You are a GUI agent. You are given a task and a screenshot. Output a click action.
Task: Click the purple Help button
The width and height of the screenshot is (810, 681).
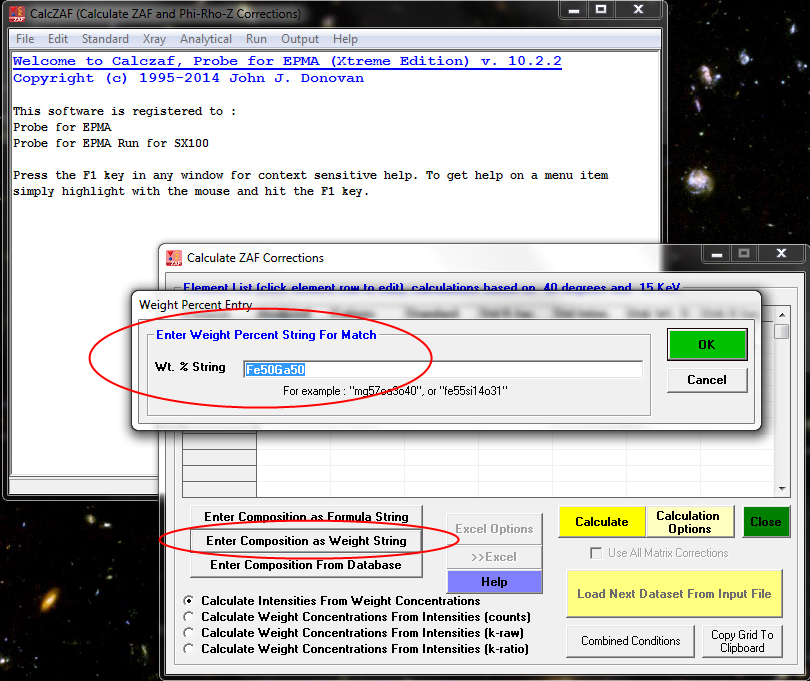(494, 582)
